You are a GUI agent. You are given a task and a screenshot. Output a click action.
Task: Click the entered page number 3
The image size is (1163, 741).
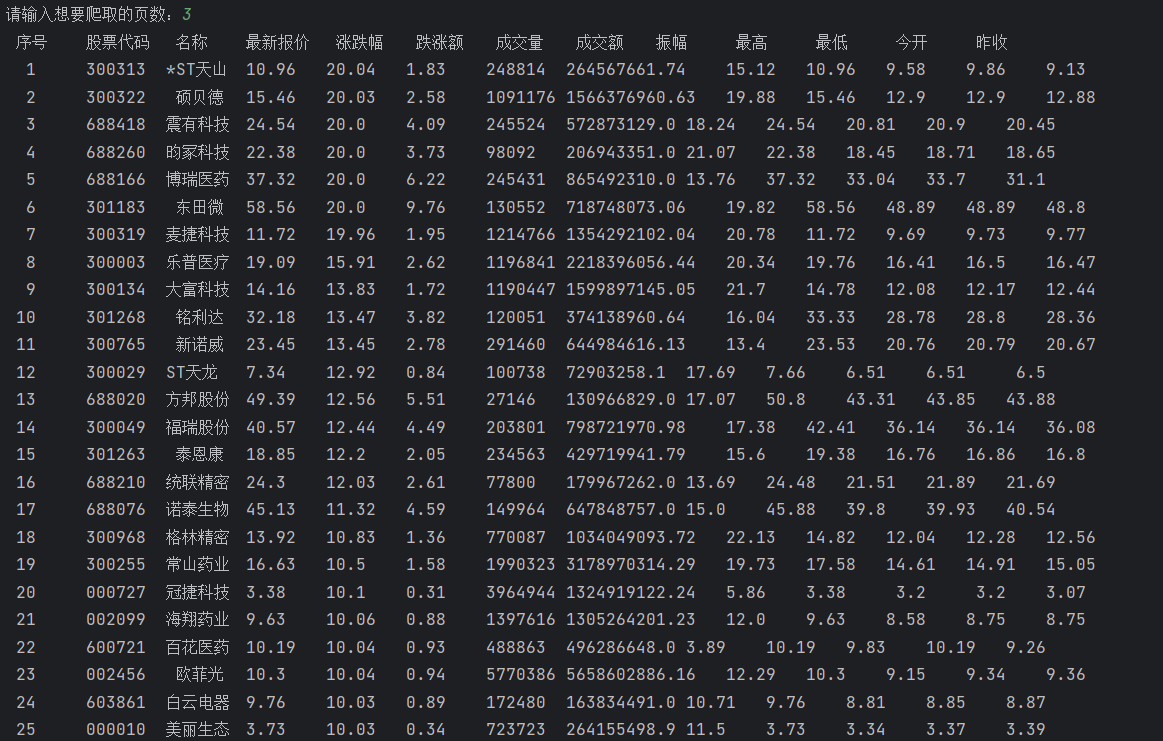coord(187,14)
